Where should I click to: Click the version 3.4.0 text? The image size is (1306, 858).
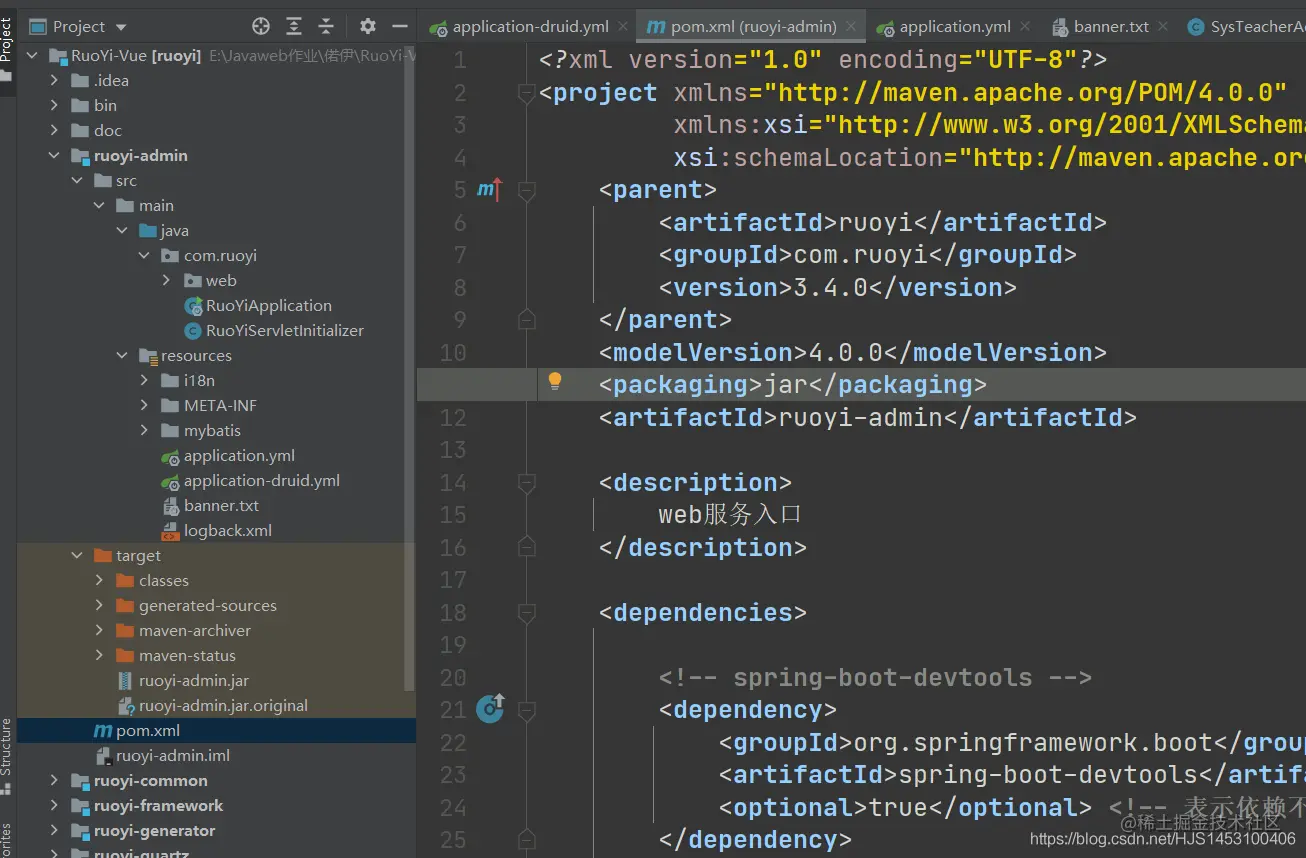pyautogui.click(x=837, y=288)
